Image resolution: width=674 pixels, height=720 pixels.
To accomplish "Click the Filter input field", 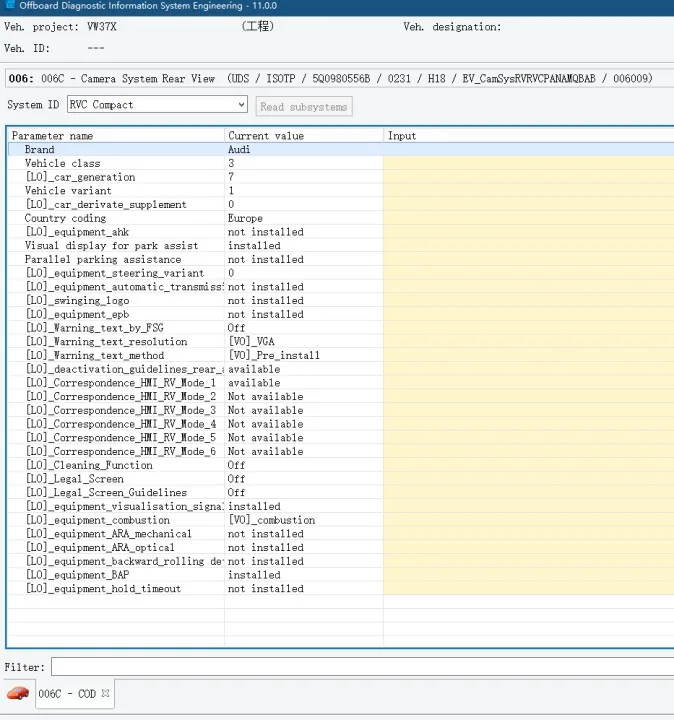I will click(362, 666).
